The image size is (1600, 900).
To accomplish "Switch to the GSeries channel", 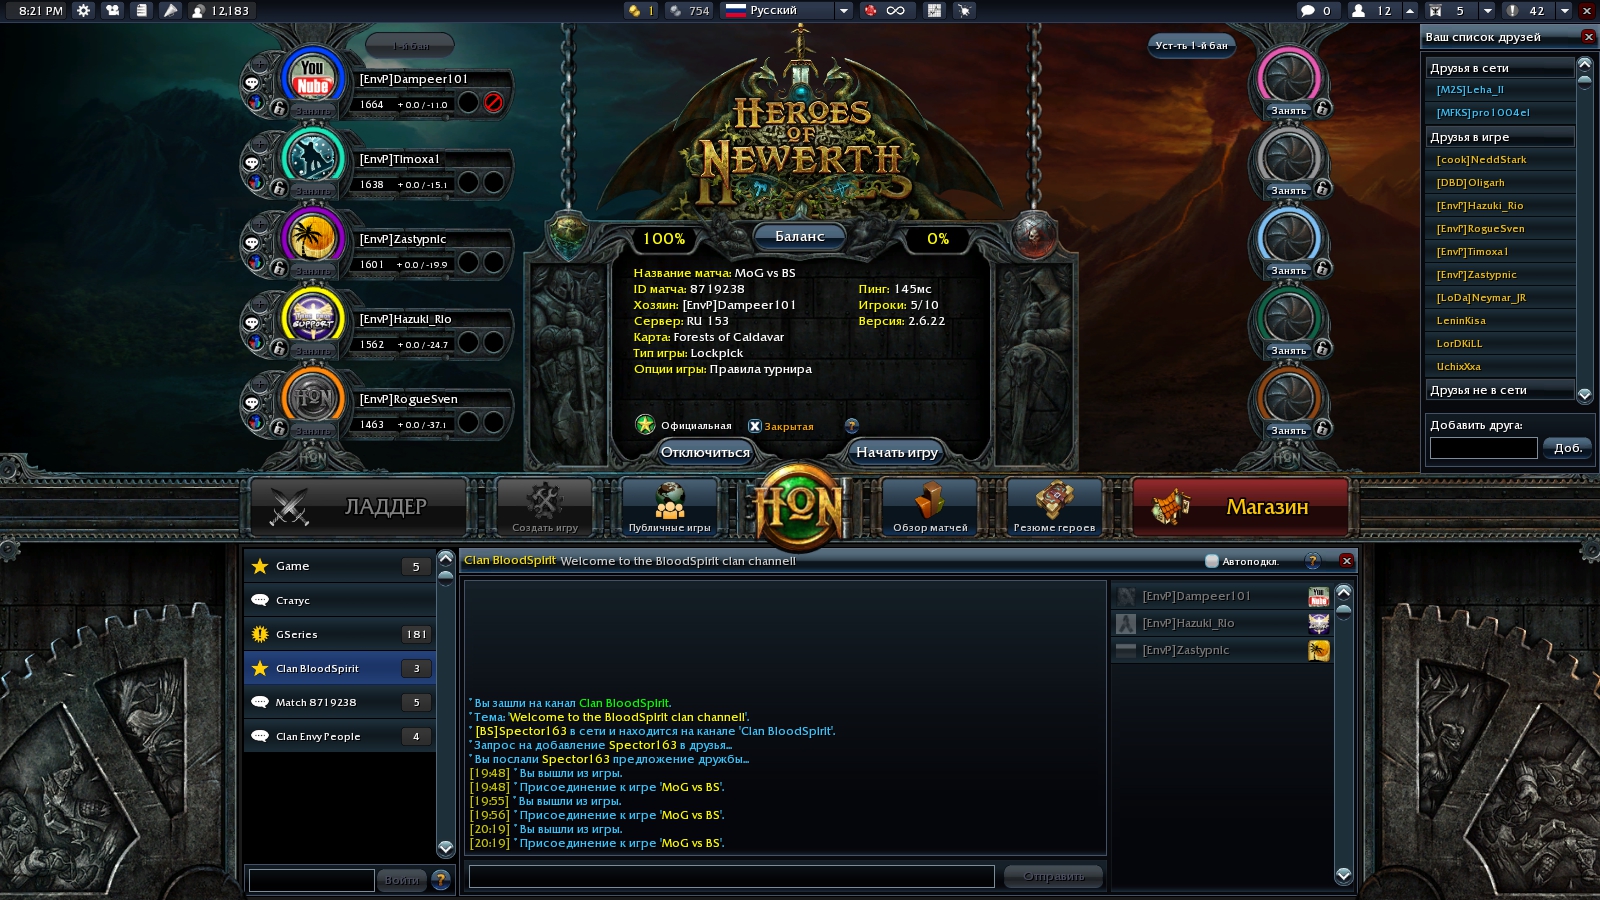I will 340,634.
